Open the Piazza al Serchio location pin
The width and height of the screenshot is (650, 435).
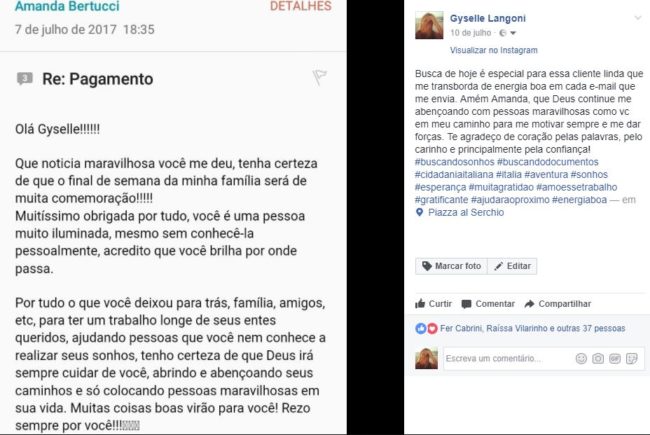point(420,212)
